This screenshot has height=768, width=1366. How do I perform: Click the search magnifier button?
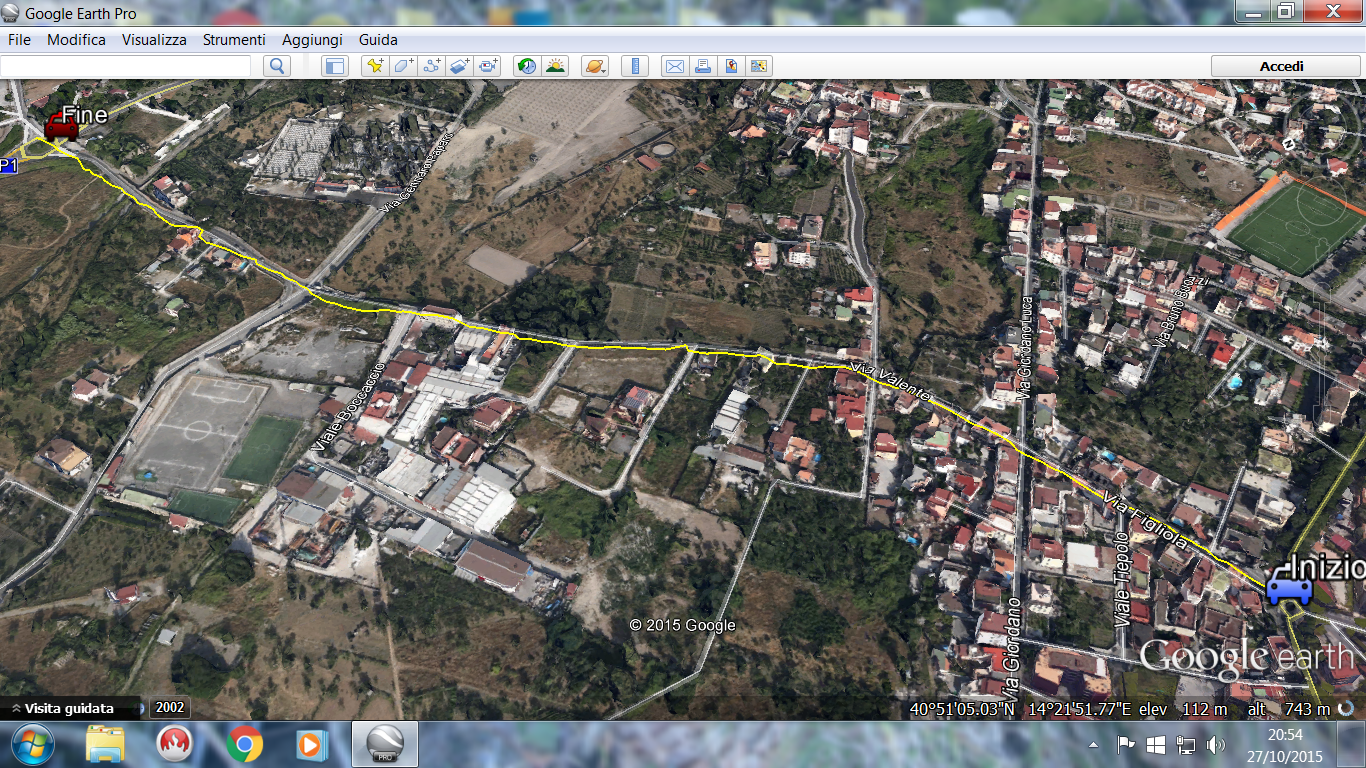tap(277, 66)
